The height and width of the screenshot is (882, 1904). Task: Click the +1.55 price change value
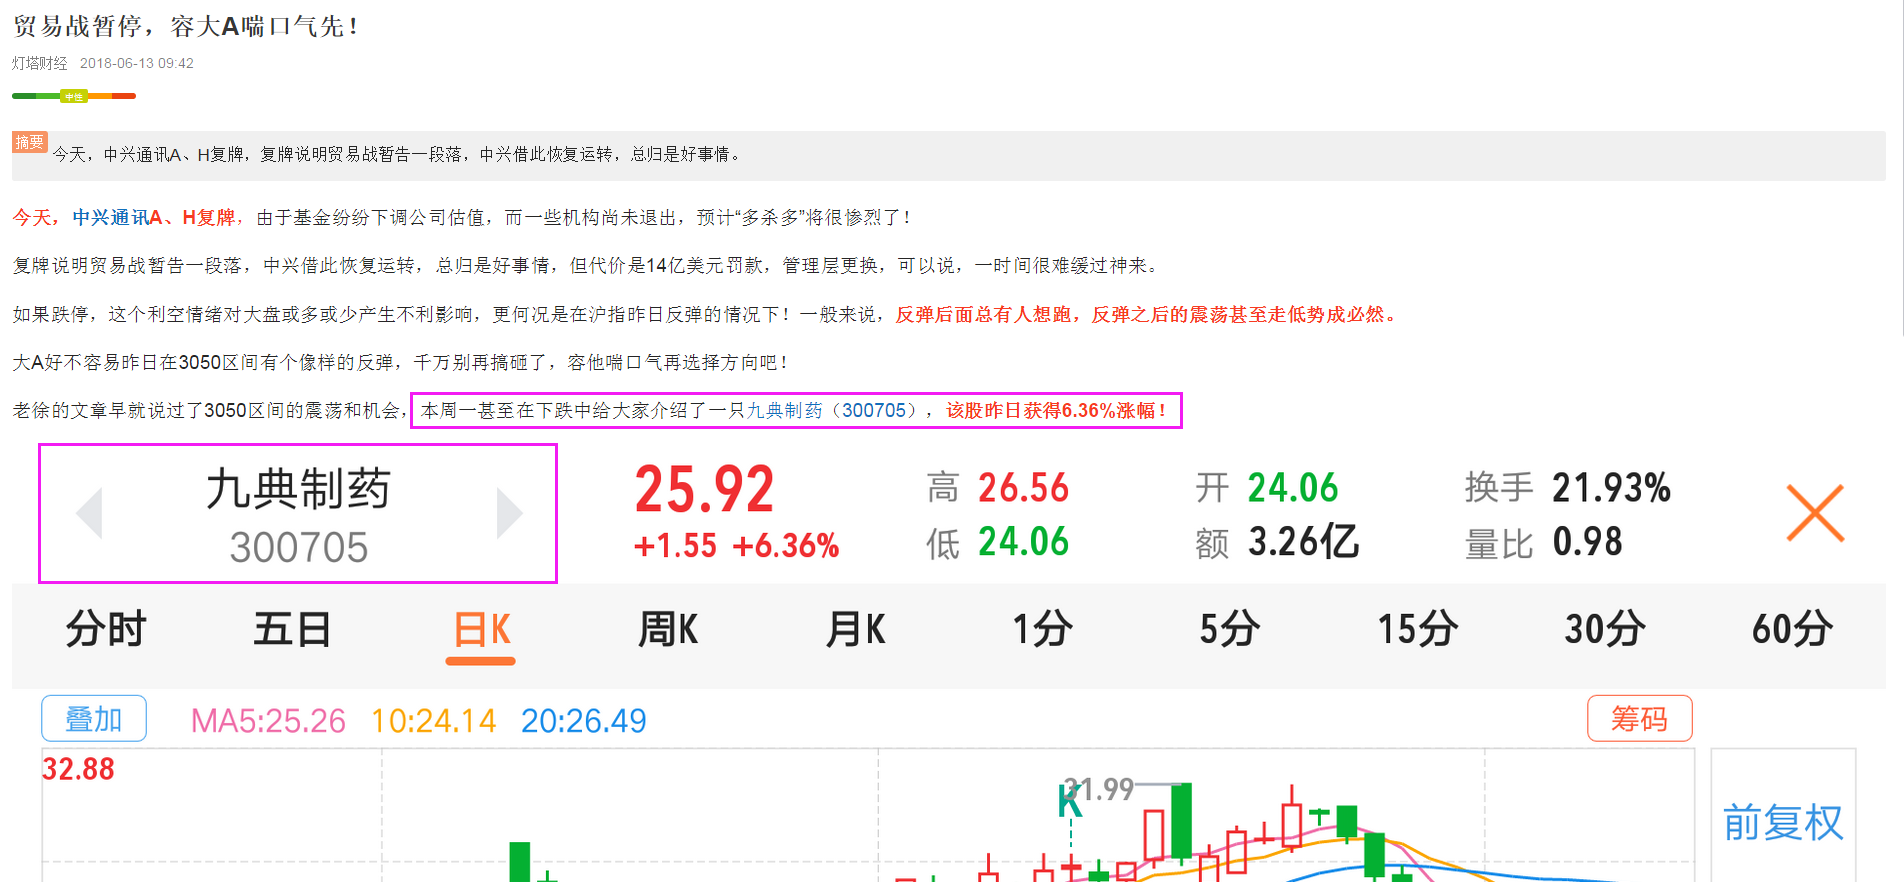[675, 545]
